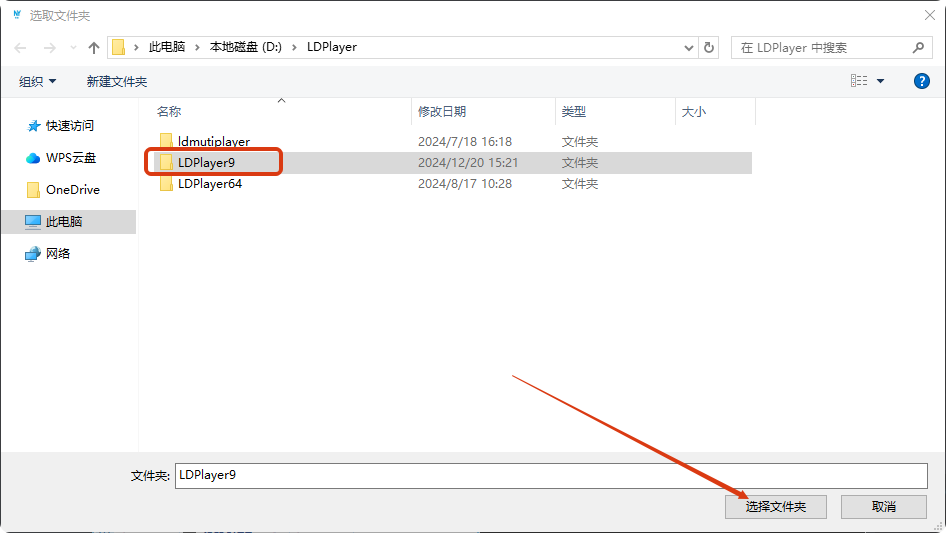Expand the address bar history dropdown
Viewport: 946px width, 533px height.
point(688,47)
